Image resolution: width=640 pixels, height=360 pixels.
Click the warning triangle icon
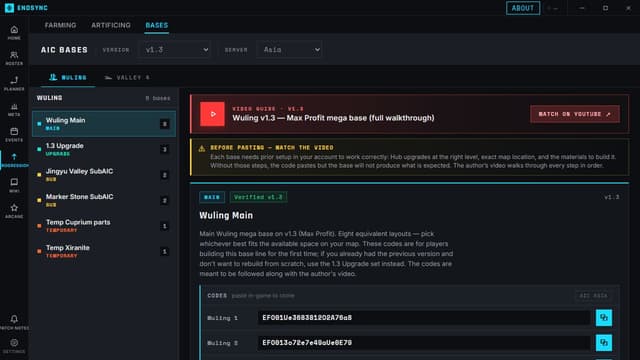pyautogui.click(x=202, y=149)
